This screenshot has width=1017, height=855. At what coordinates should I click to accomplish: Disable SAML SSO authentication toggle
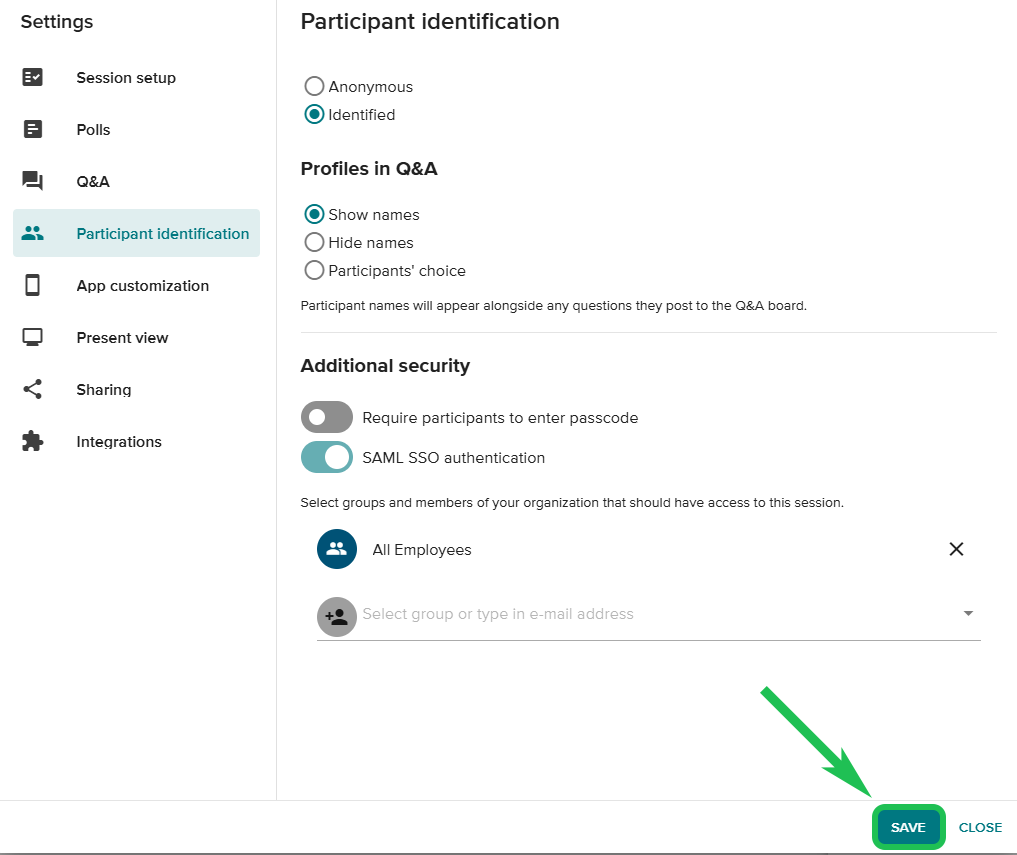coord(327,458)
